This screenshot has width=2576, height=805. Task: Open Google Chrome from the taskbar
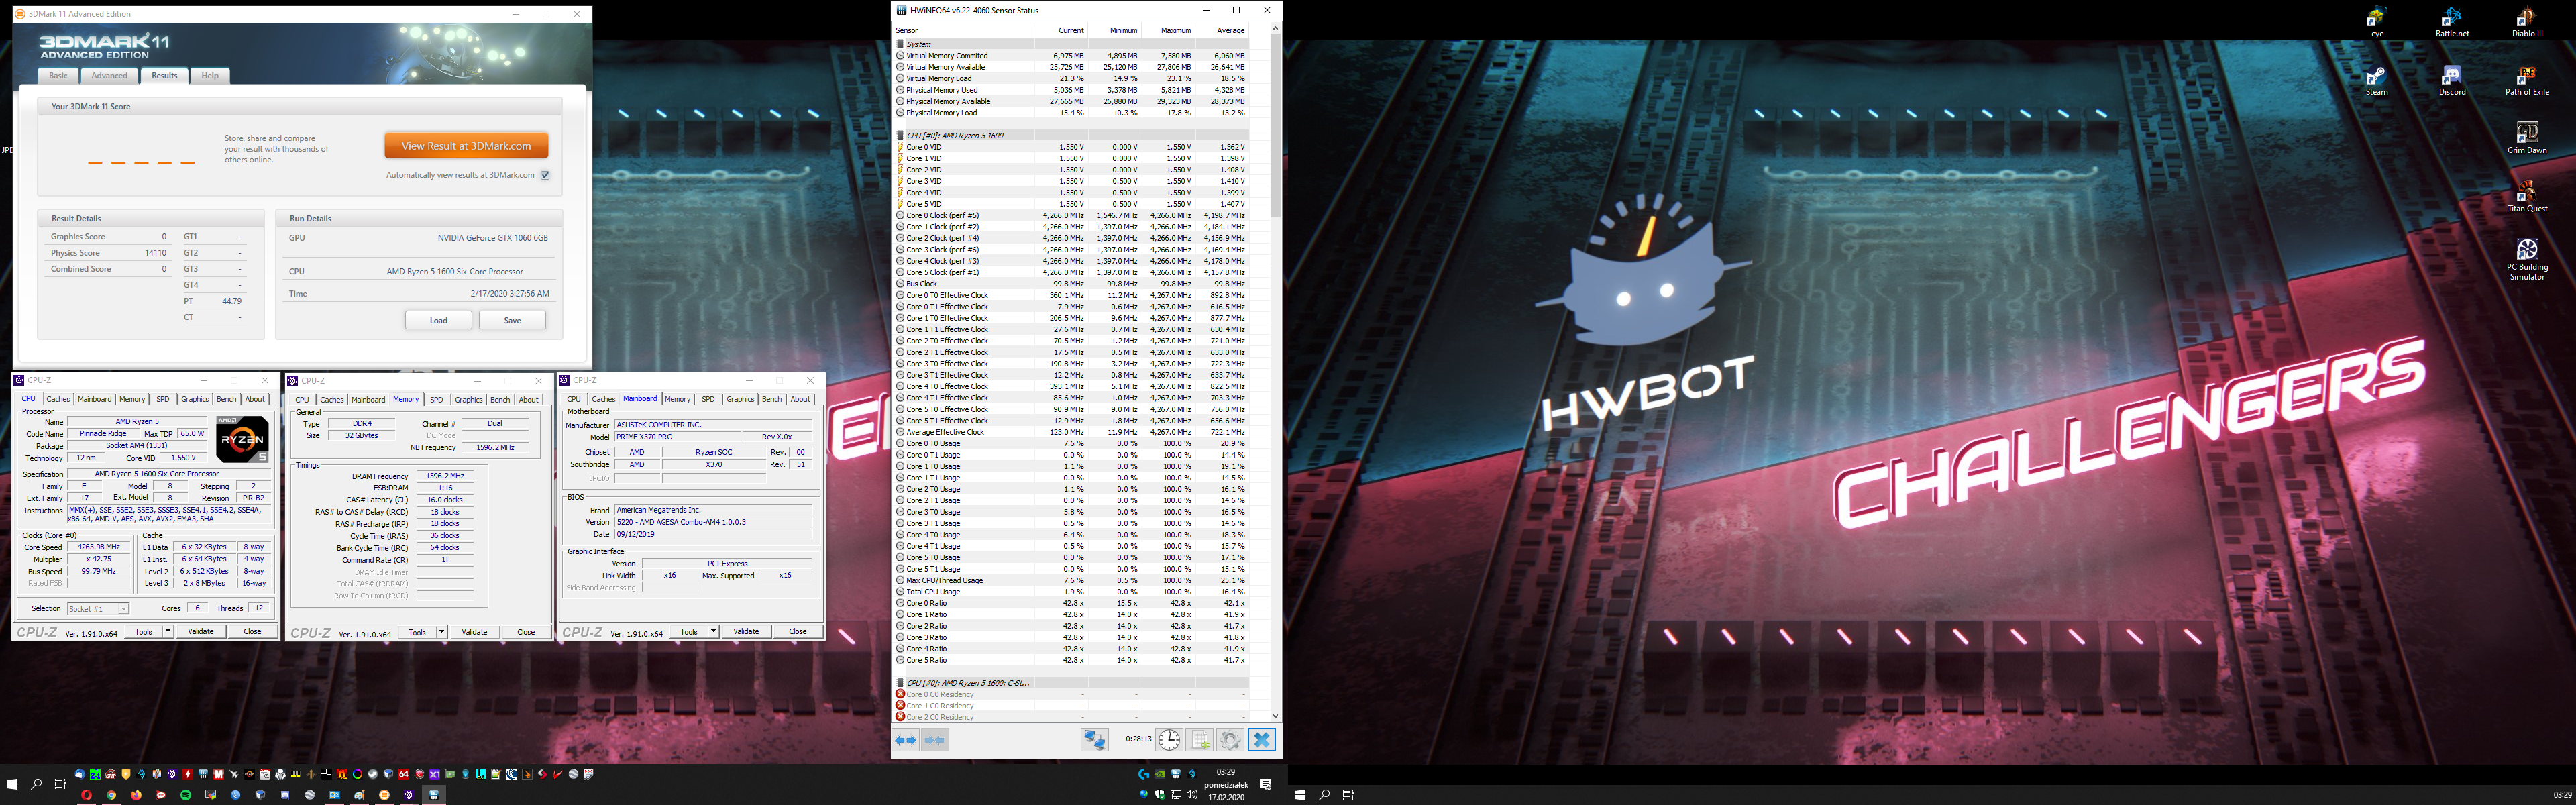(111, 795)
